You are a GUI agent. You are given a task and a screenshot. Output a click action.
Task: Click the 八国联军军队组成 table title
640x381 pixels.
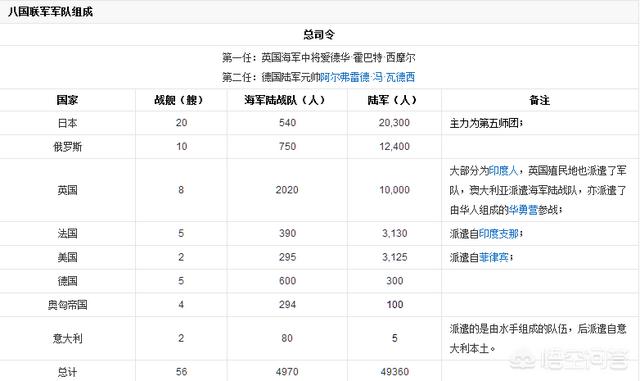click(50, 12)
